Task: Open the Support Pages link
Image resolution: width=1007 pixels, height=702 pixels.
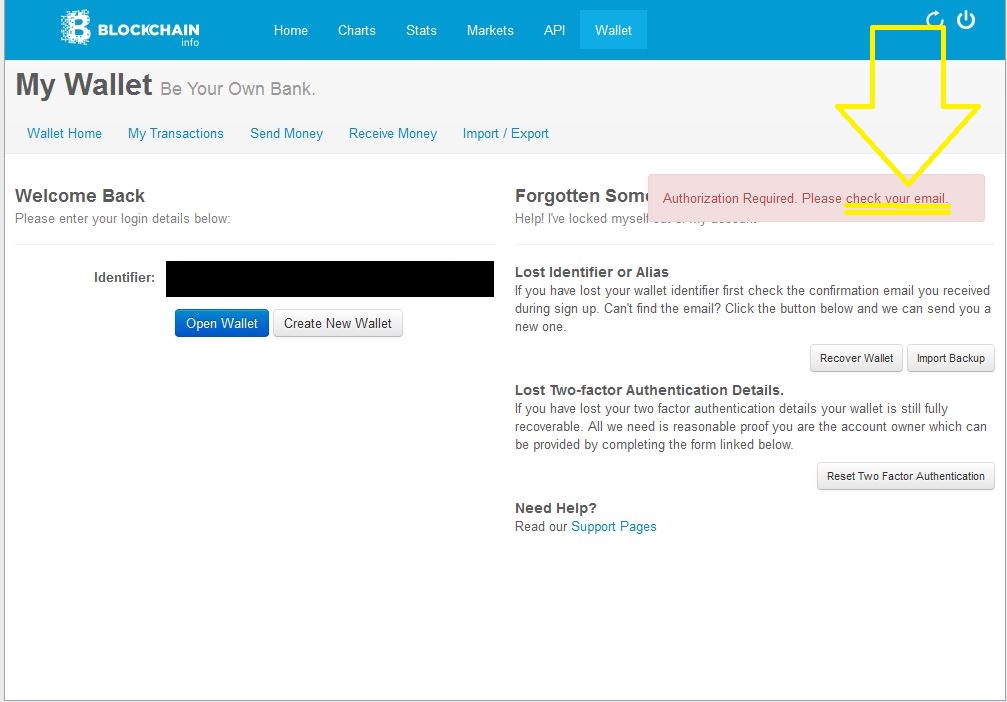Action: point(614,526)
